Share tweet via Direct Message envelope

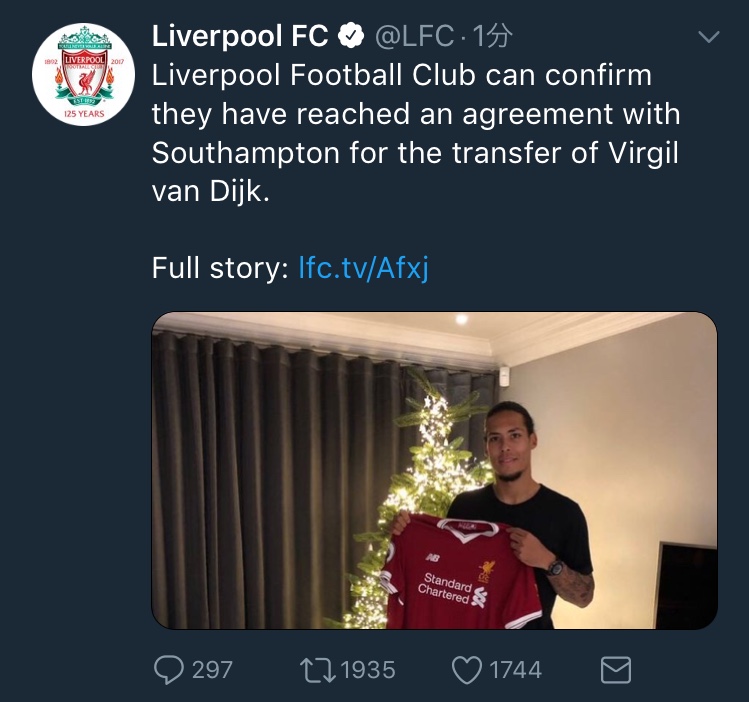[x=615, y=669]
